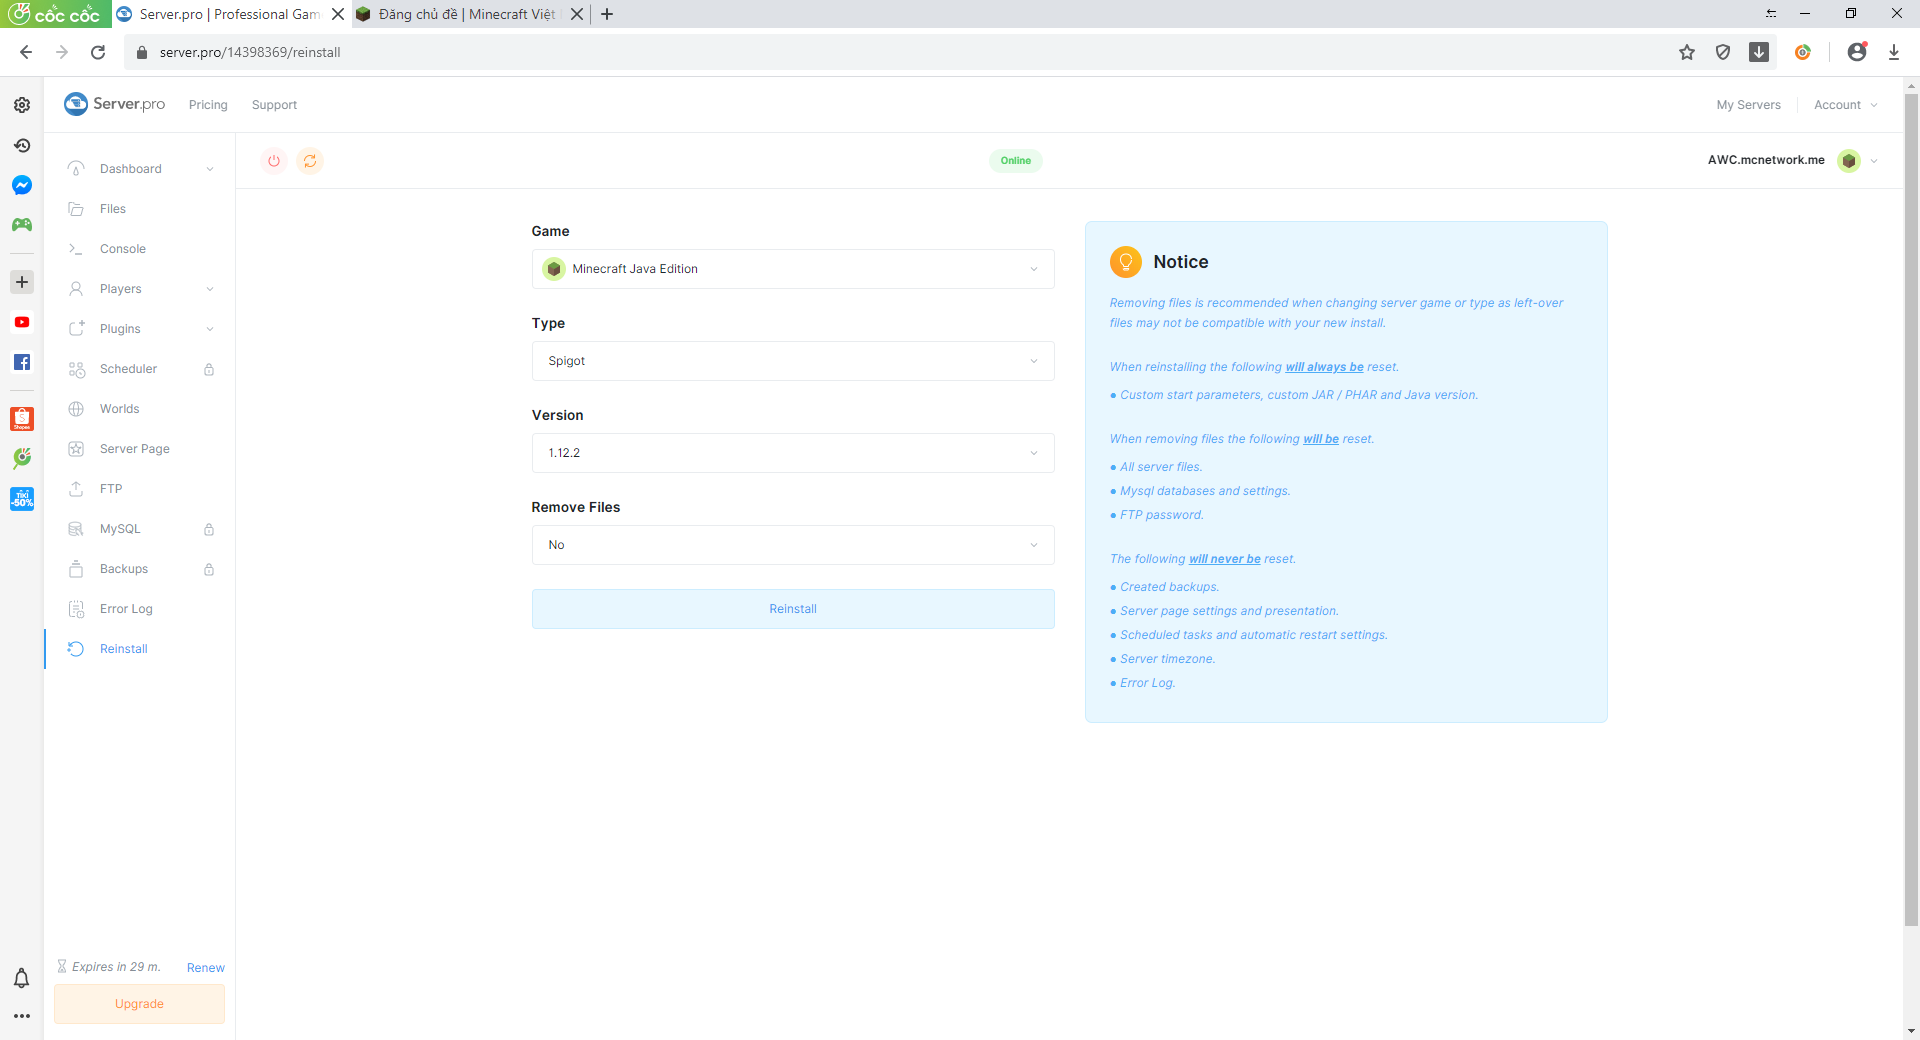Viewport: 1920px width, 1040px height.
Task: Open notifications bell in sidebar
Action: 21,978
